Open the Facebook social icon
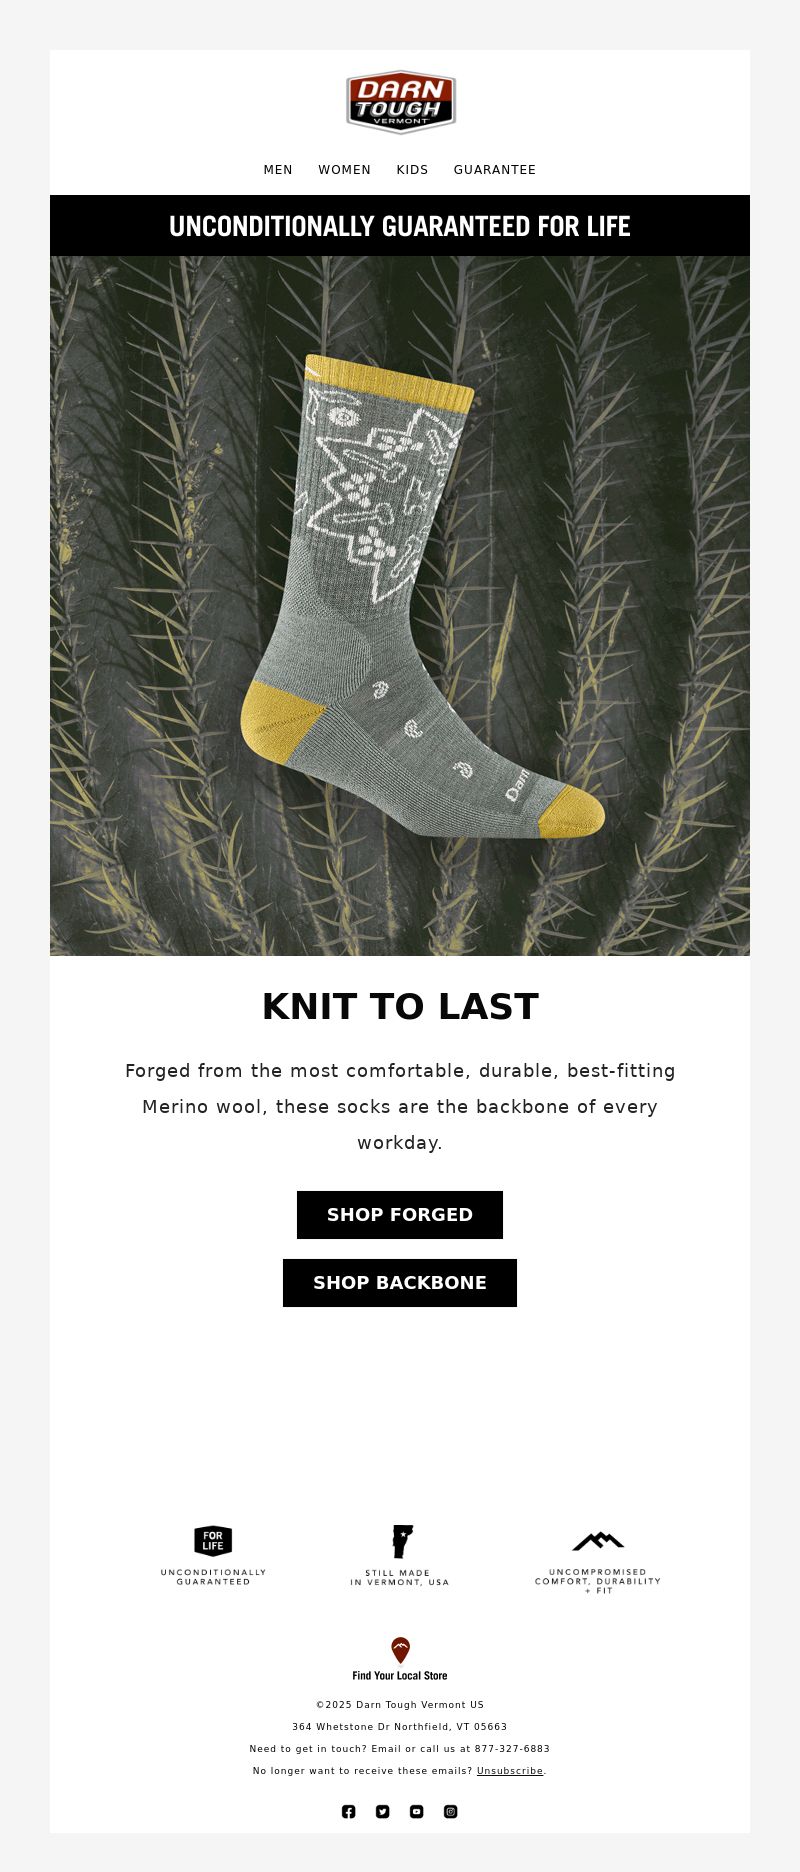This screenshot has width=800, height=1872. click(349, 1811)
